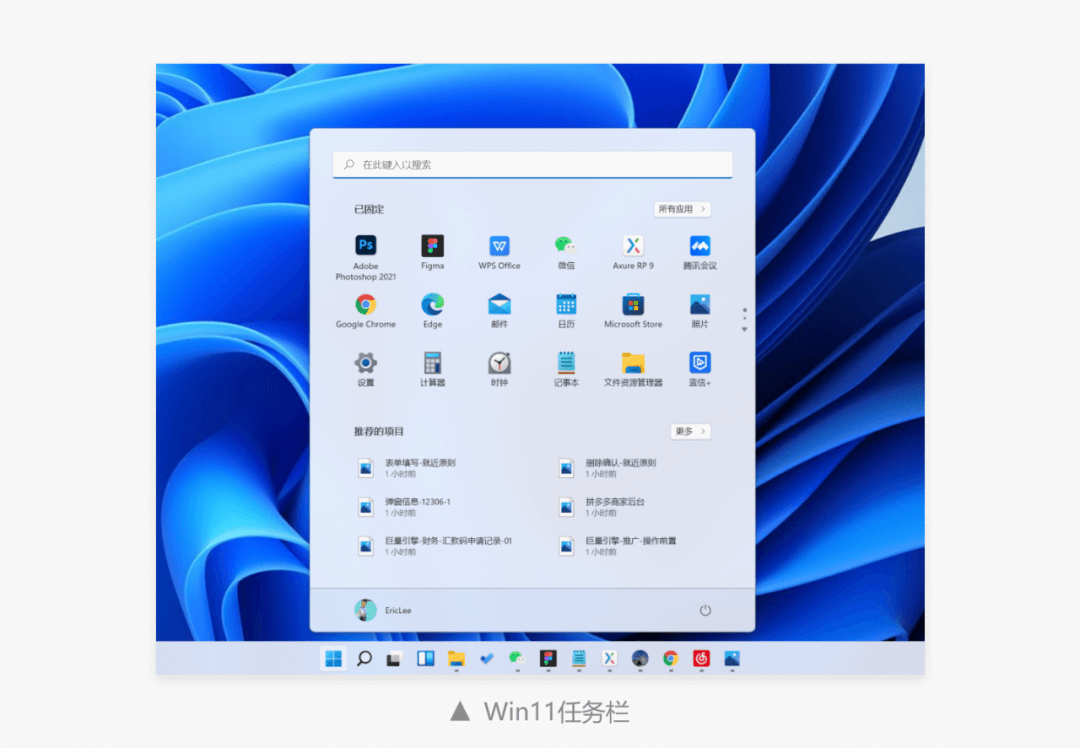
Task: Open Google Chrome from pinned apps
Action: point(365,311)
